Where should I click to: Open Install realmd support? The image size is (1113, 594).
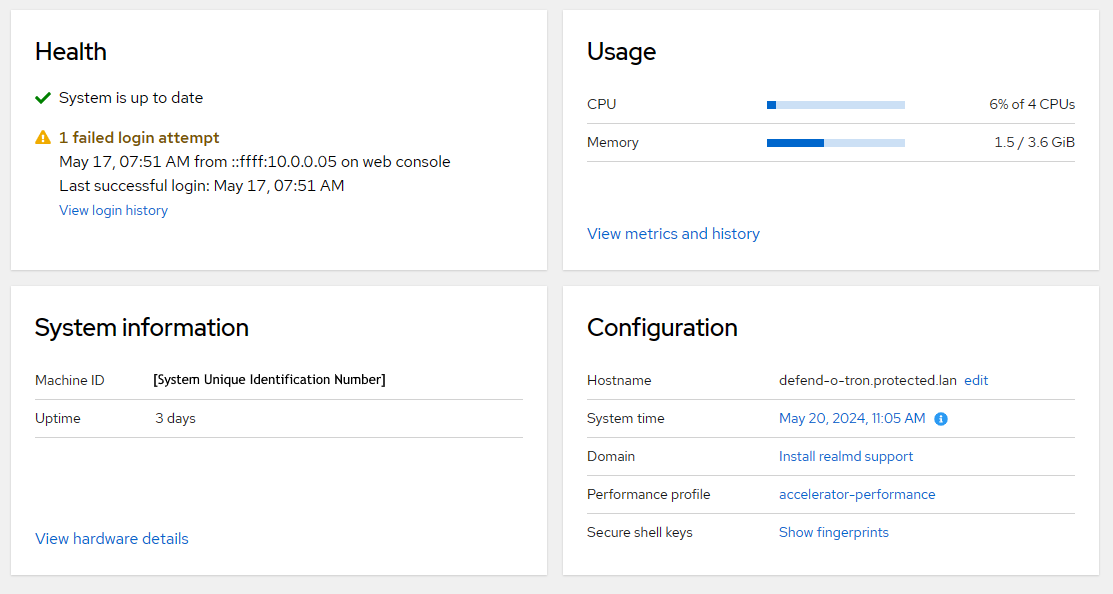tap(845, 456)
